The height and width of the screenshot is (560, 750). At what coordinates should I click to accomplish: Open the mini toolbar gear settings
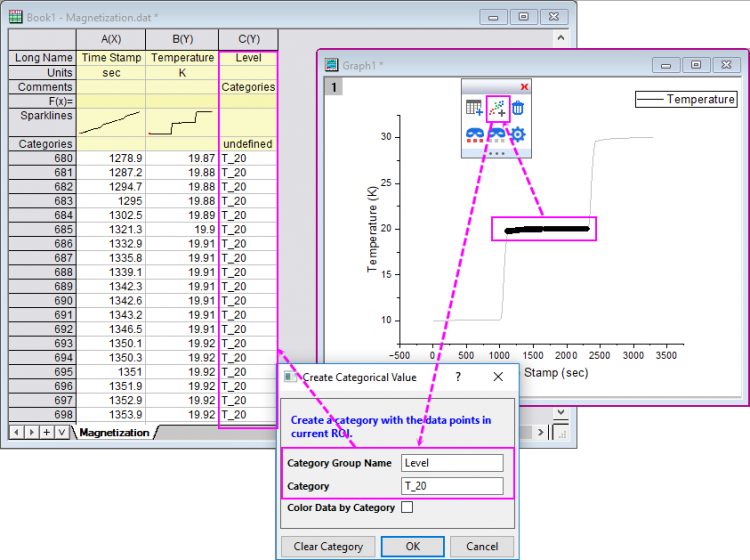tap(518, 135)
